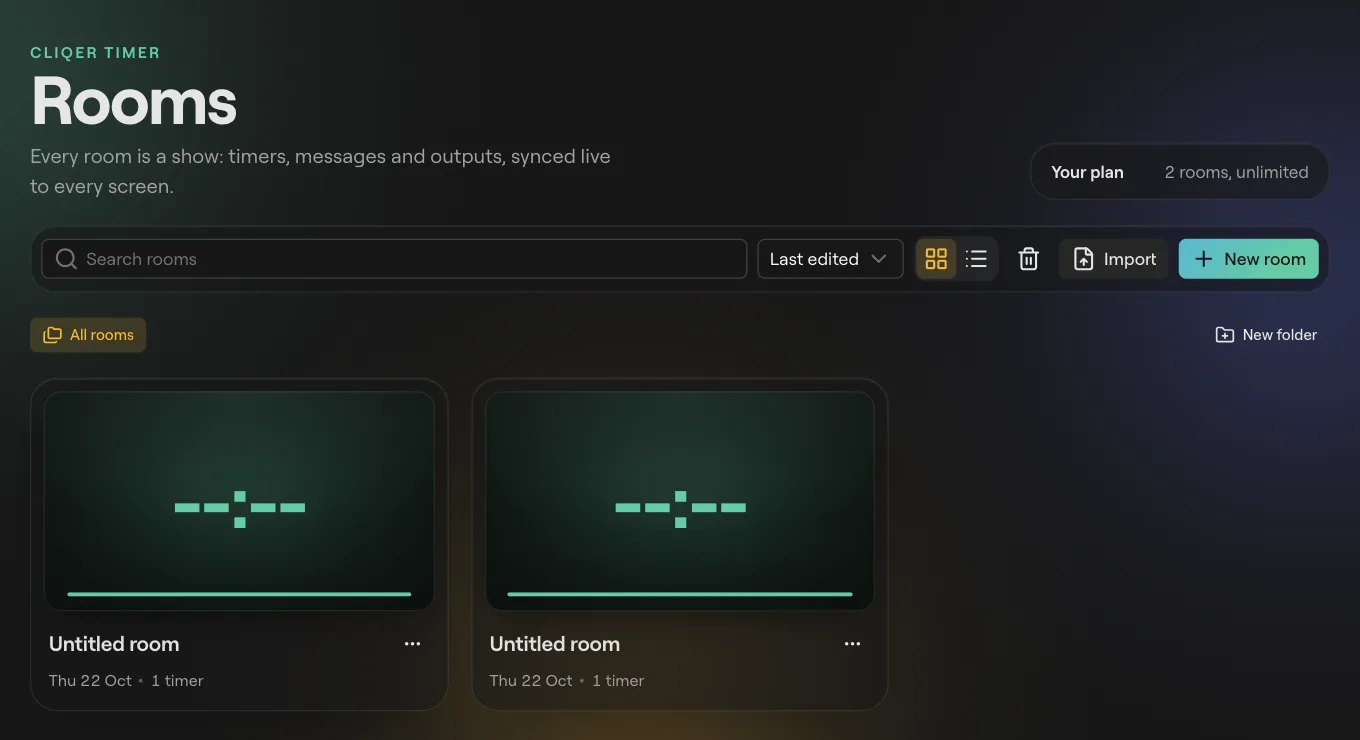Select the All rooms folder chip
The height and width of the screenshot is (740, 1360).
tap(88, 335)
